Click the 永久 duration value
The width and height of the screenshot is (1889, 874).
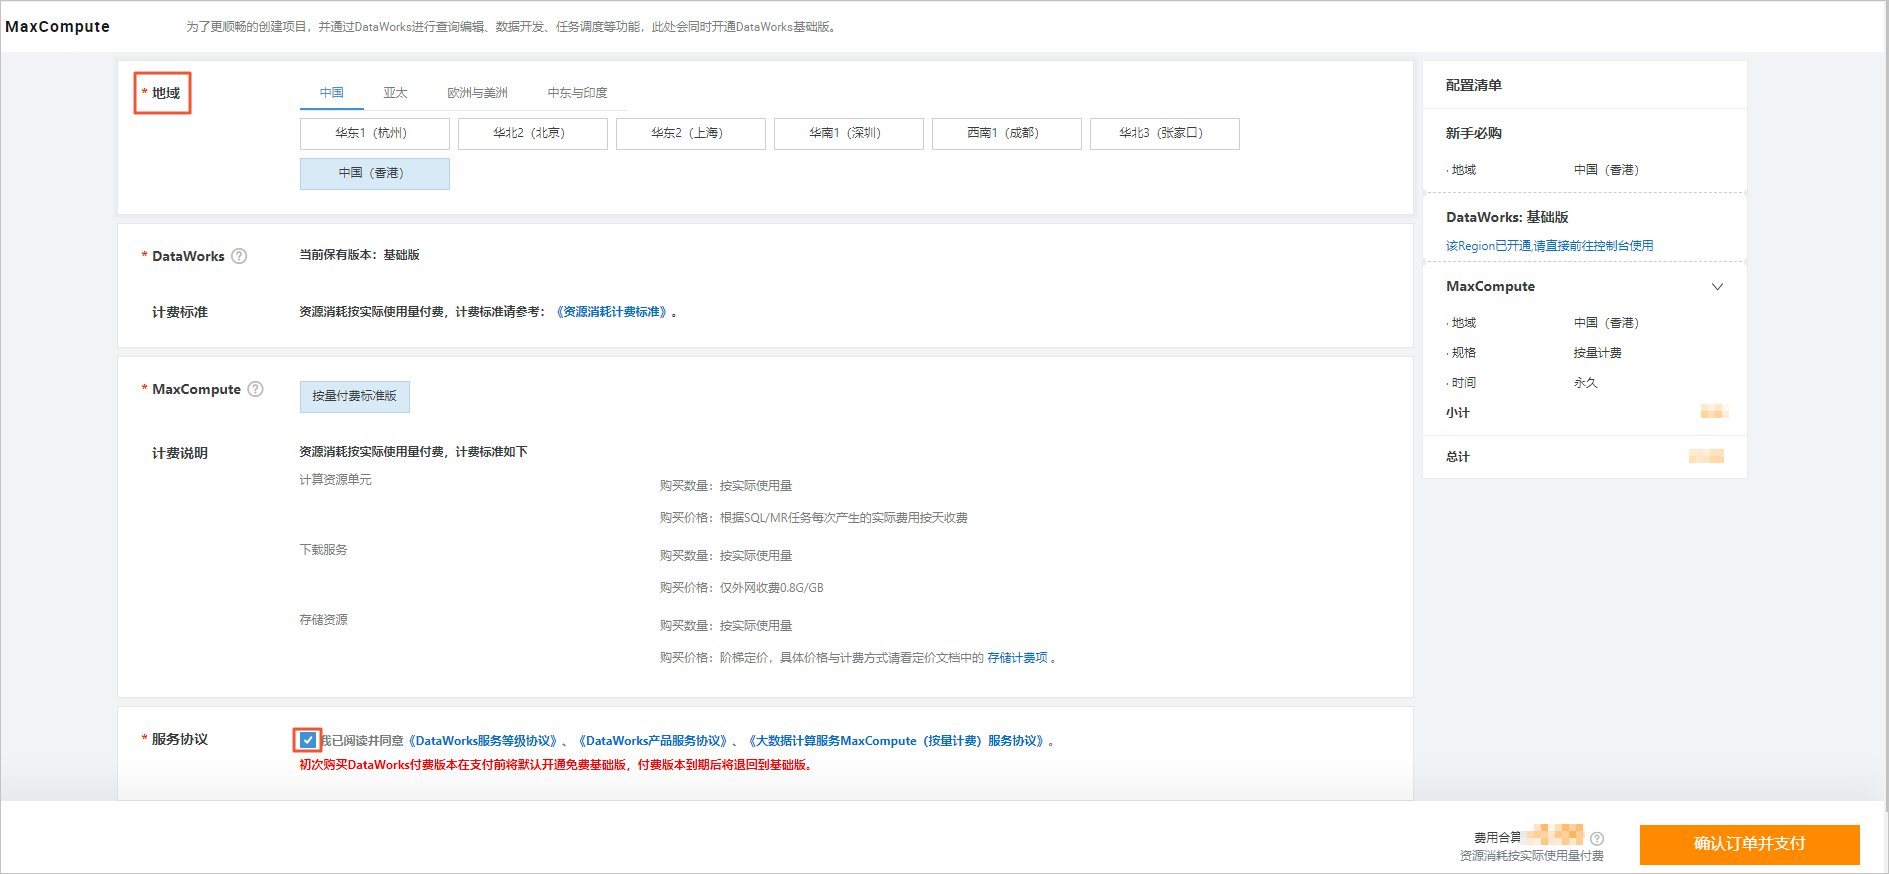click(x=1586, y=383)
